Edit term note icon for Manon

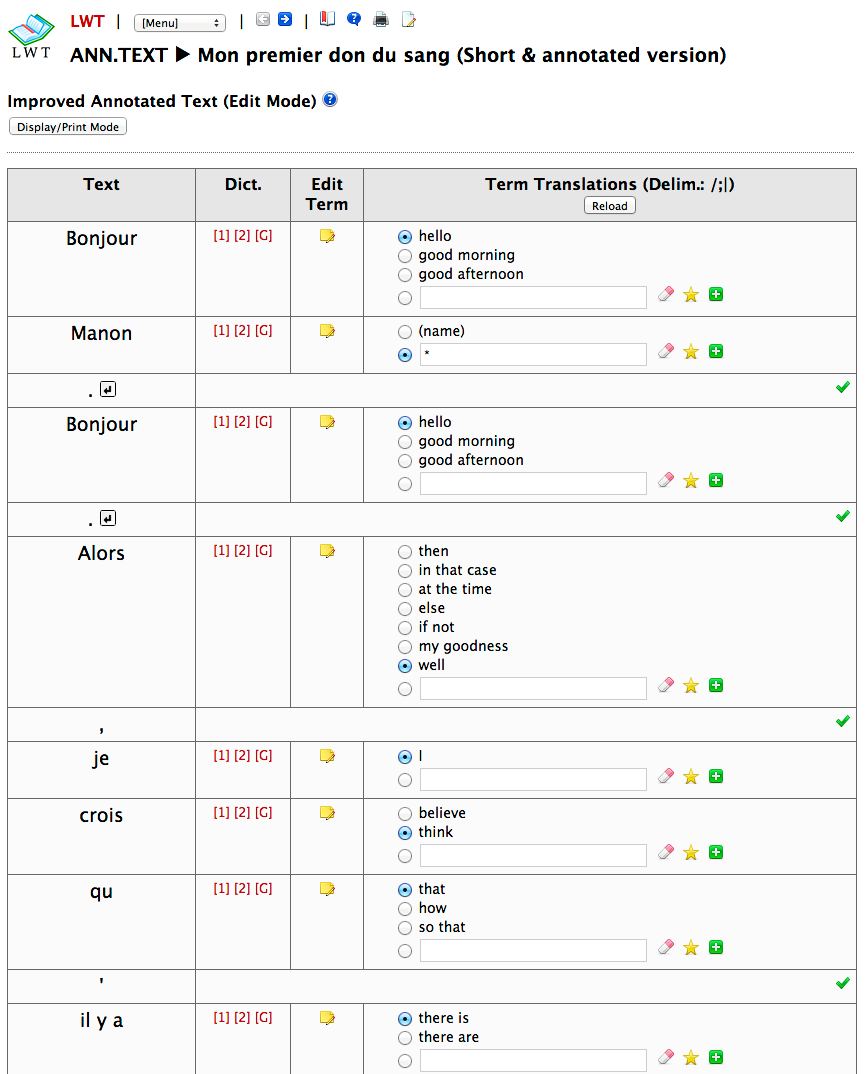(x=326, y=331)
